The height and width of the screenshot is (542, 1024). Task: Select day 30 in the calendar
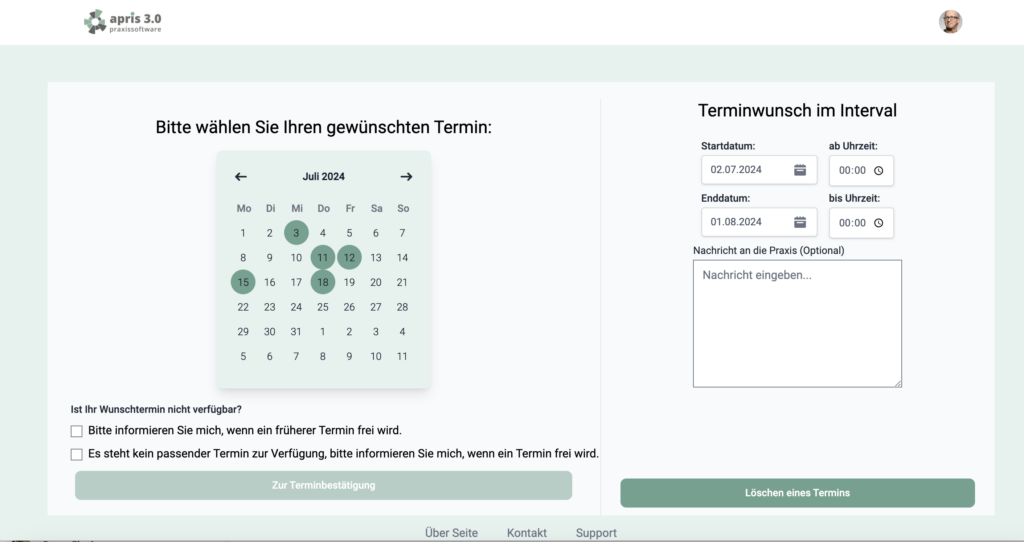(270, 332)
